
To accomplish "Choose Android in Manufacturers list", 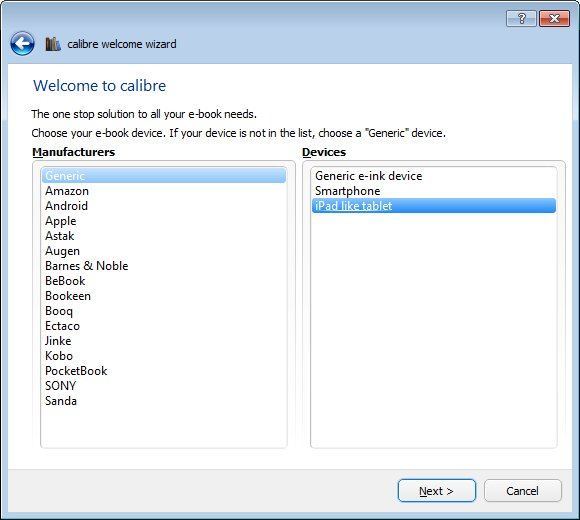I will click(164, 206).
